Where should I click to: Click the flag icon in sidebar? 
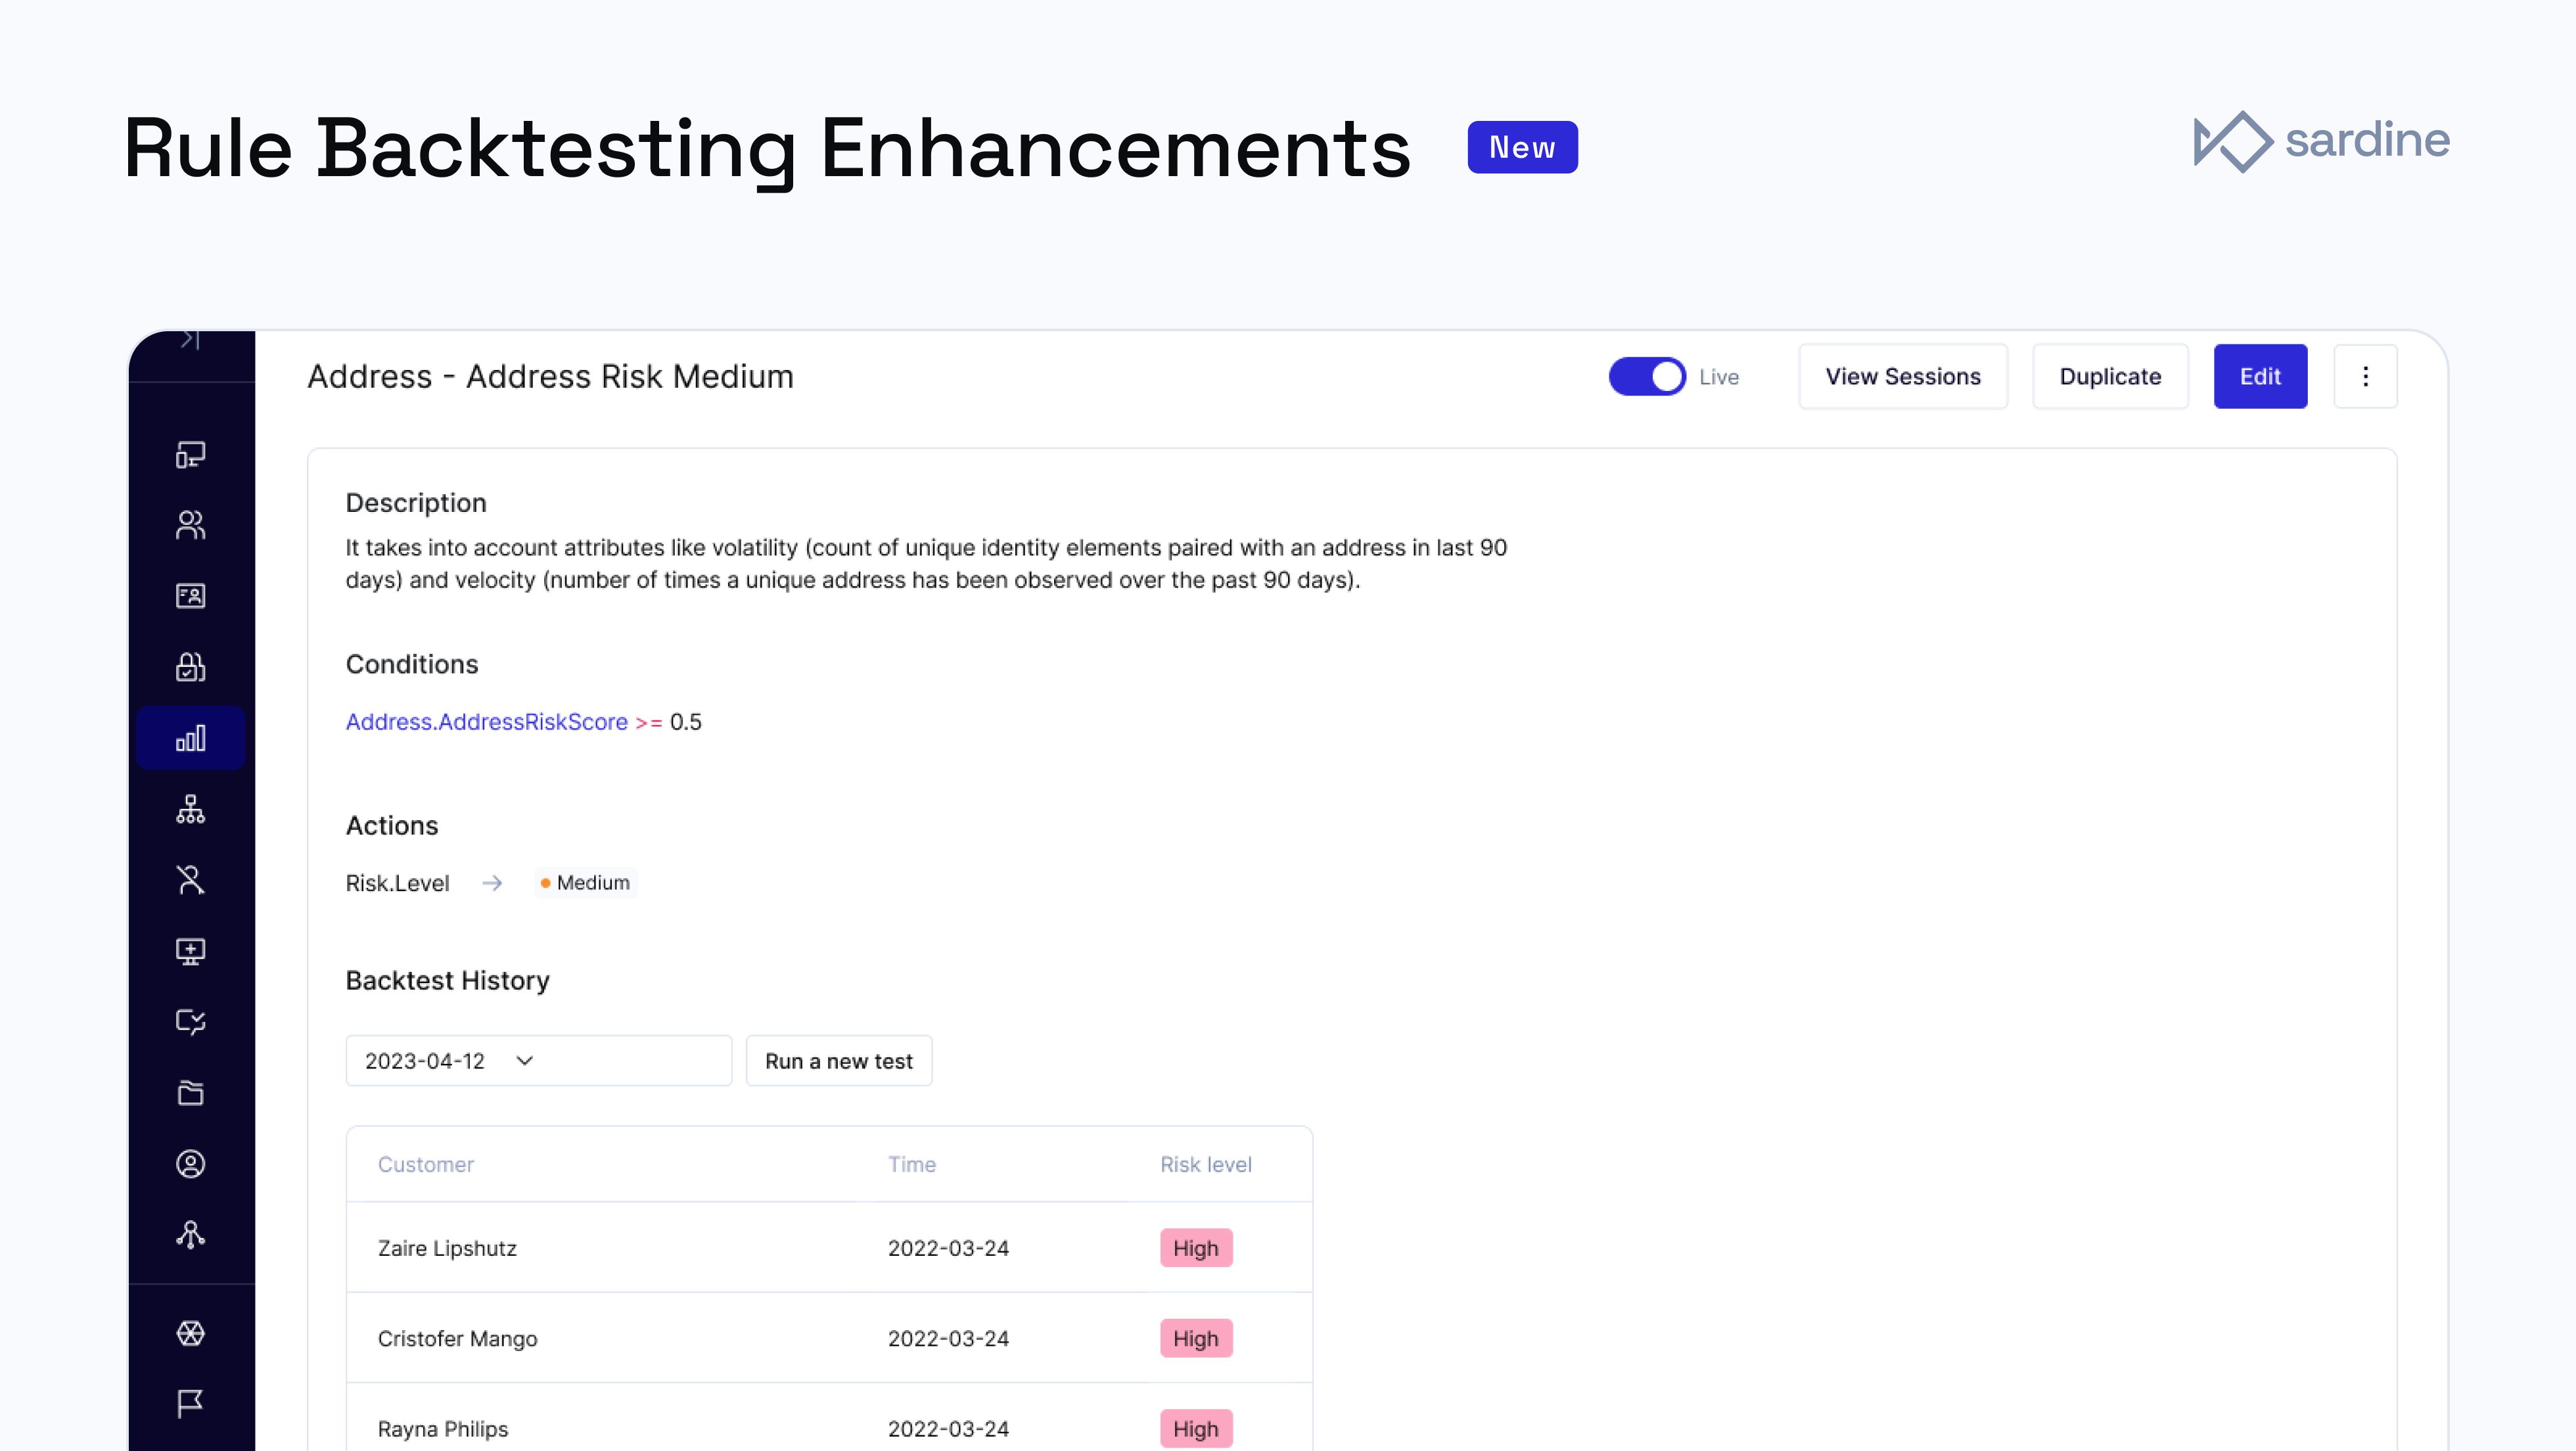point(190,1404)
